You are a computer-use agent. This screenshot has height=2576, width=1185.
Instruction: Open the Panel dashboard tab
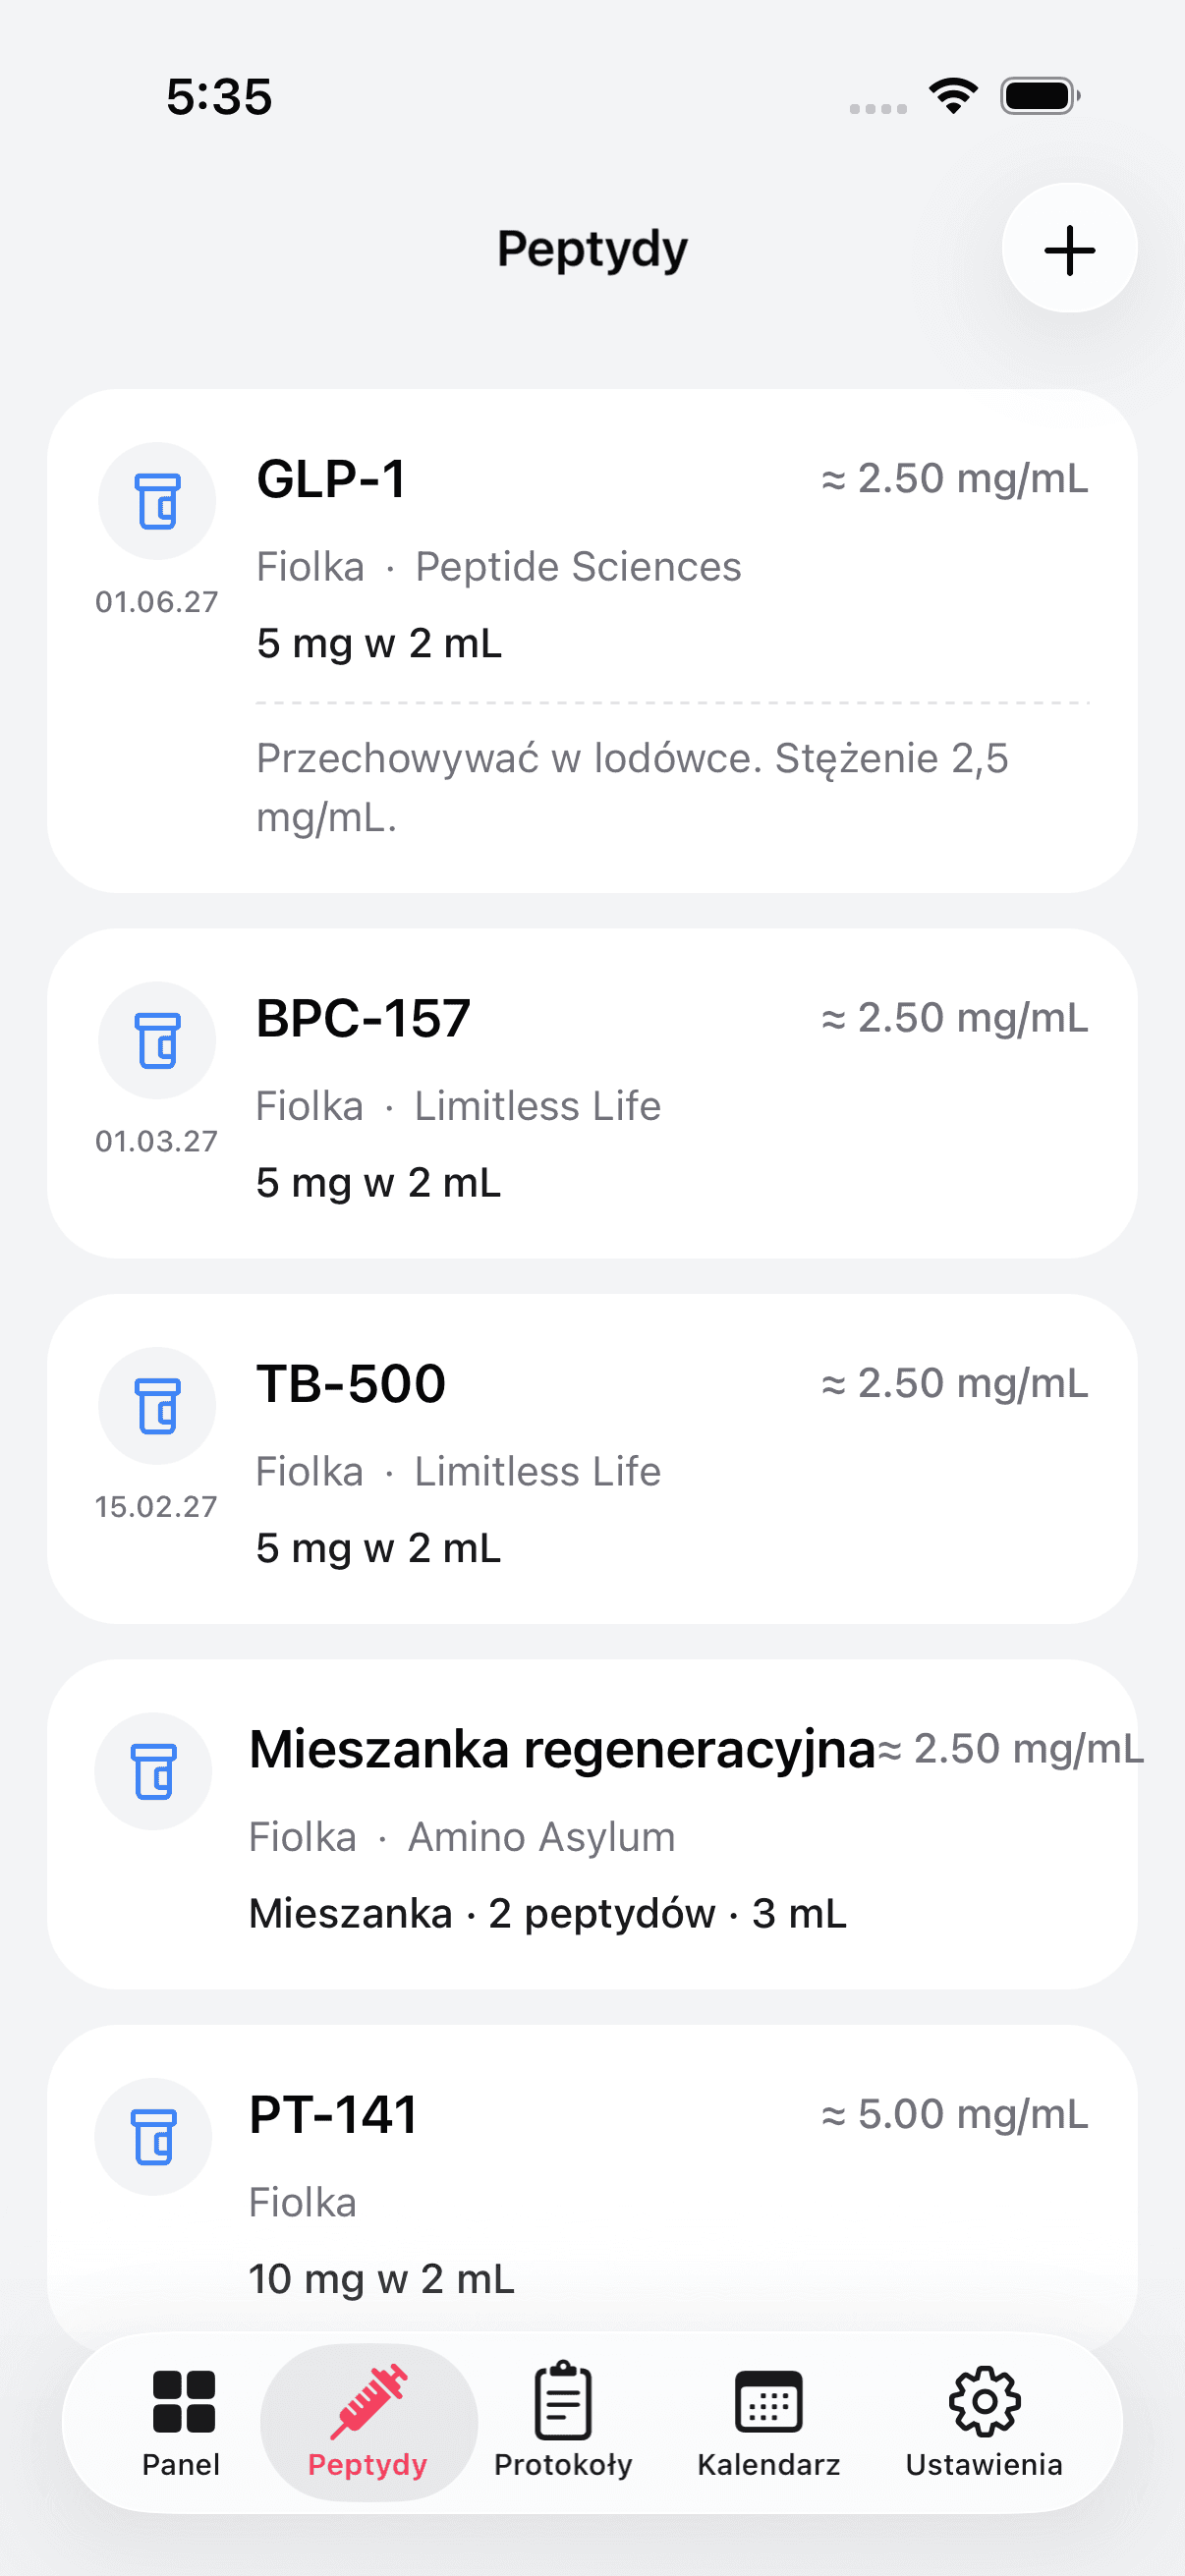click(181, 2421)
